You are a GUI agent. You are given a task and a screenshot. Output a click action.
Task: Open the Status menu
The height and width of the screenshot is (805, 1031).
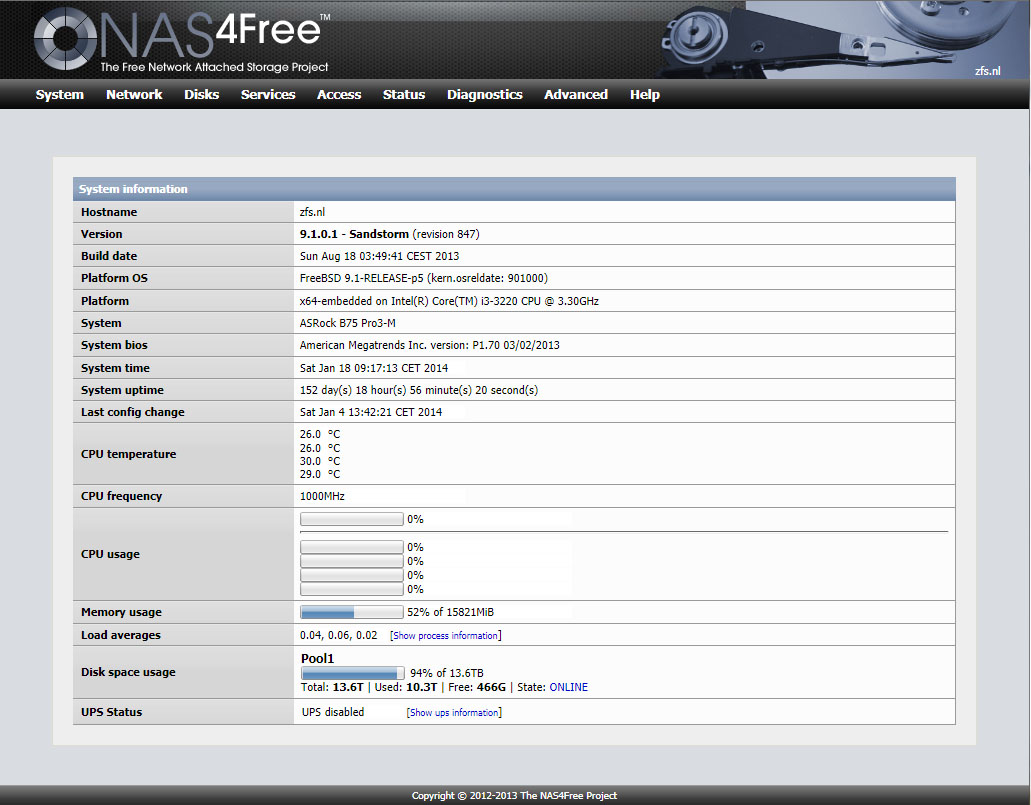point(404,95)
